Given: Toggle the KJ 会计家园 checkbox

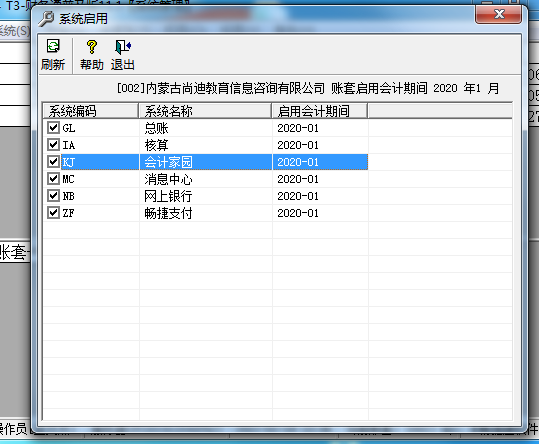Looking at the screenshot, I should click(53, 162).
